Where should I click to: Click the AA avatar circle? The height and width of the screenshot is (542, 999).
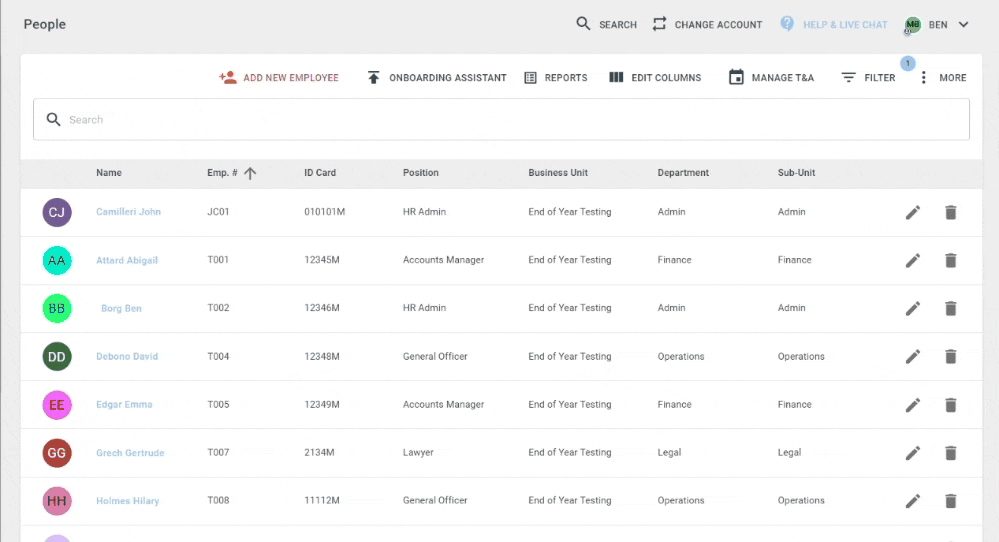(x=57, y=260)
